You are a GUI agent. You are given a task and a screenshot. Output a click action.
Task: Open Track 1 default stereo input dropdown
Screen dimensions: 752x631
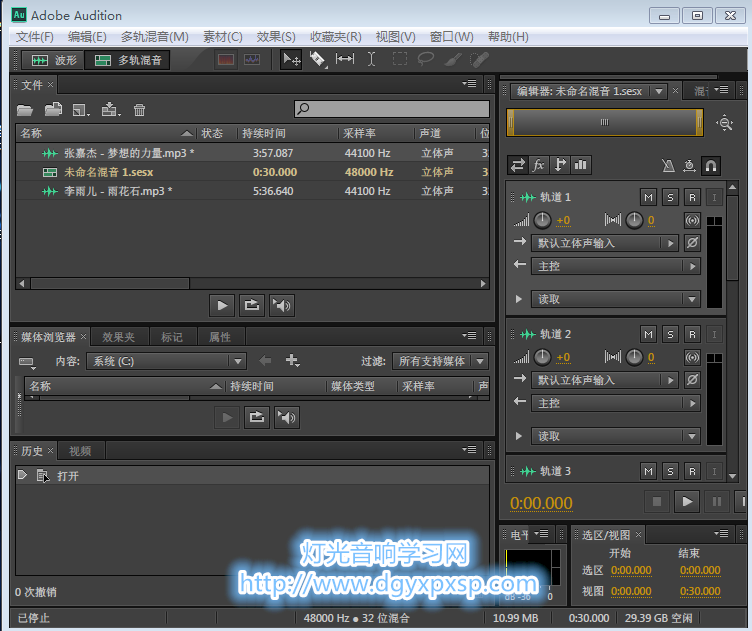point(605,243)
